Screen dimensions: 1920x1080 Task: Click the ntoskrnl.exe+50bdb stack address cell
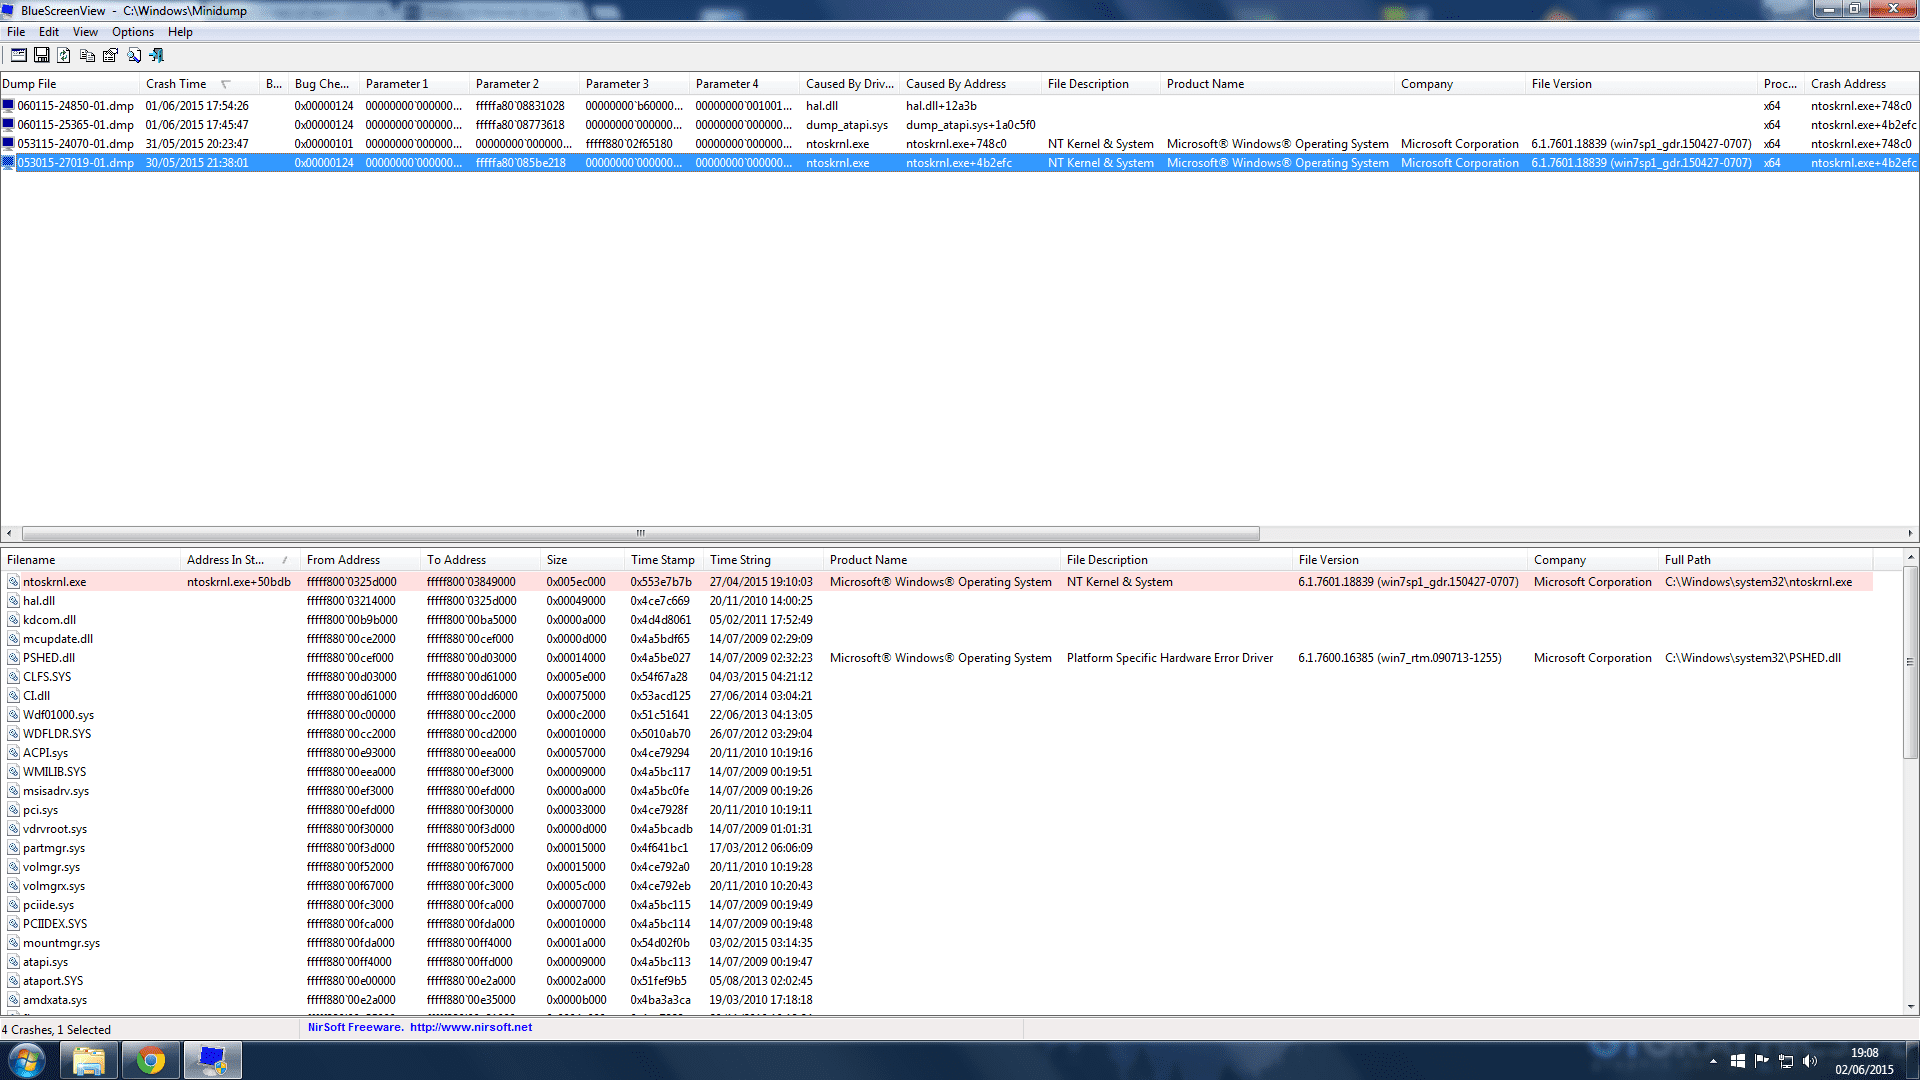pyautogui.click(x=239, y=582)
